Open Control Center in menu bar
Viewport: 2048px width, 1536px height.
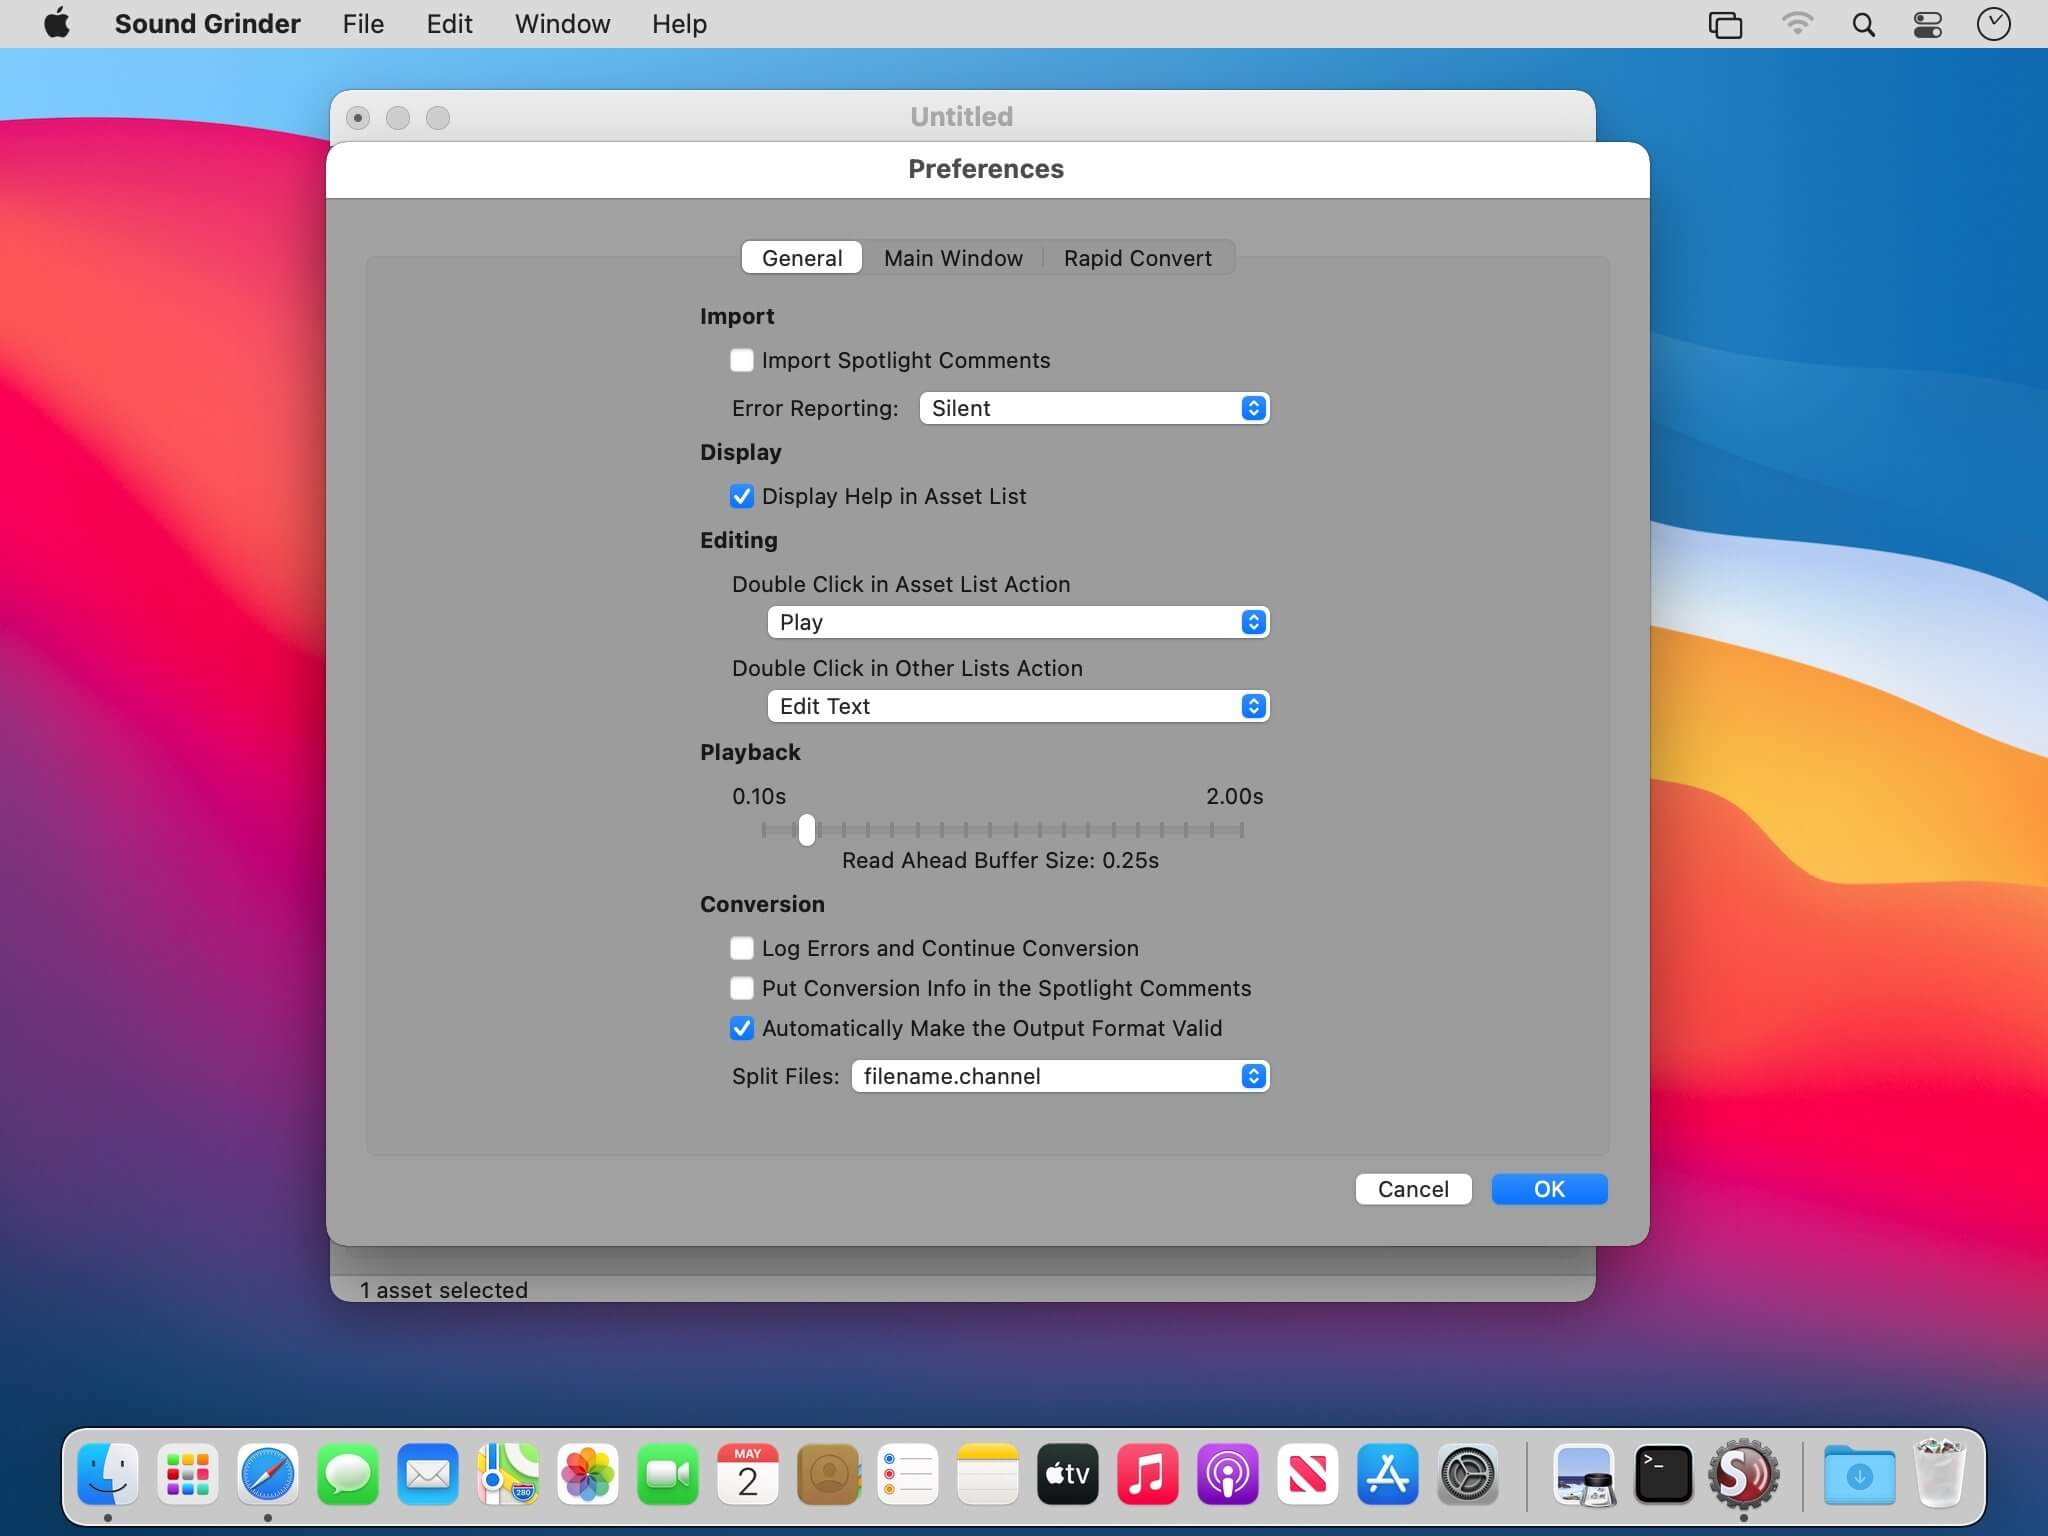point(1927,24)
